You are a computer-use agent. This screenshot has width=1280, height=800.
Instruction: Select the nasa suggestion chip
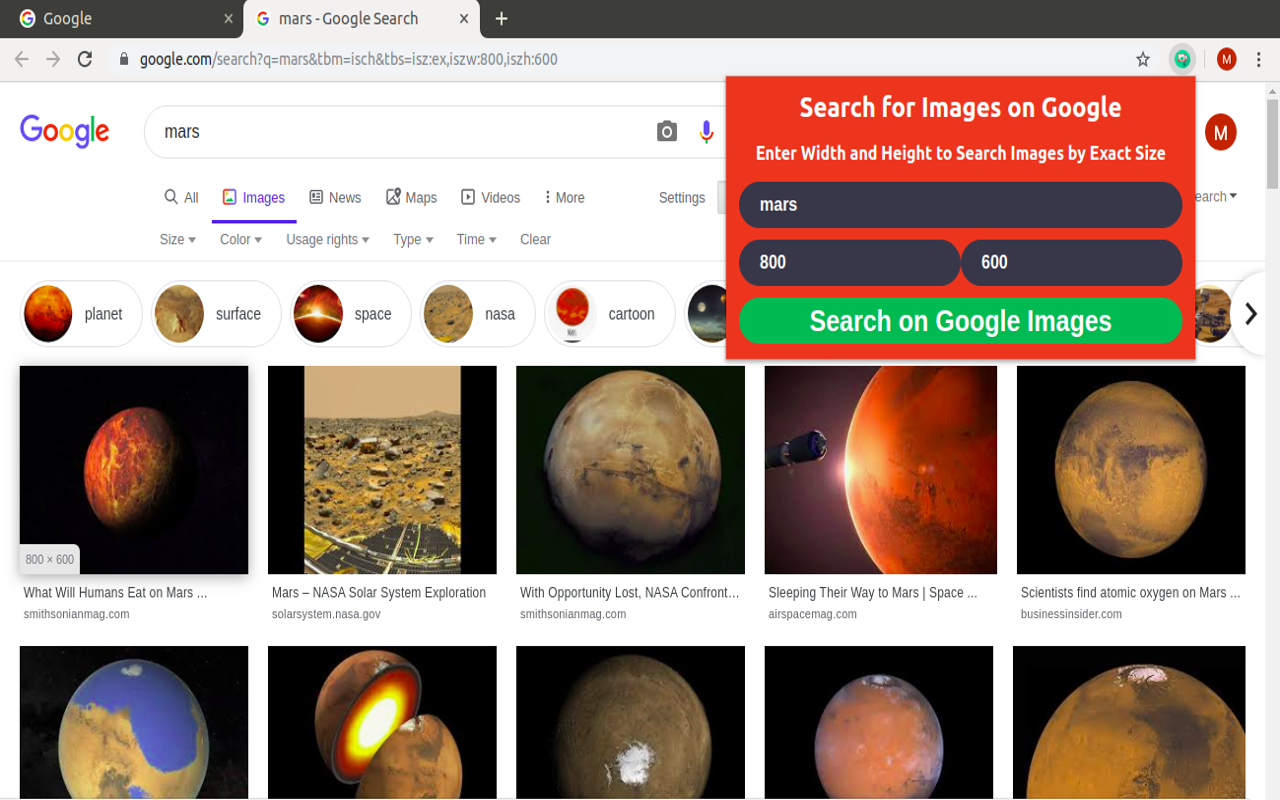point(477,314)
